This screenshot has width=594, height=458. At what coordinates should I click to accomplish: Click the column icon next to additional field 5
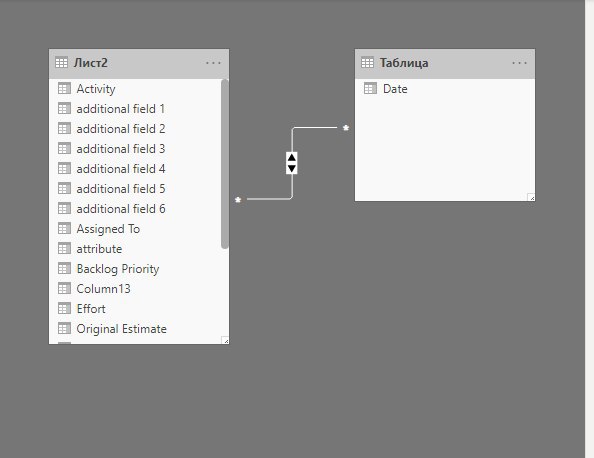pos(64,189)
